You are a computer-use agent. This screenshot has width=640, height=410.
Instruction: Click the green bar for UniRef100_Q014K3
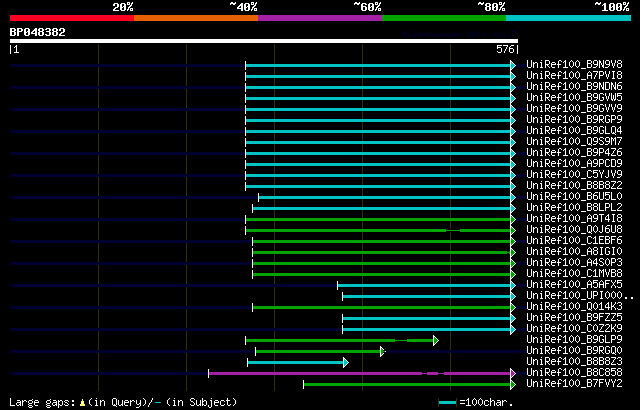coord(382,307)
